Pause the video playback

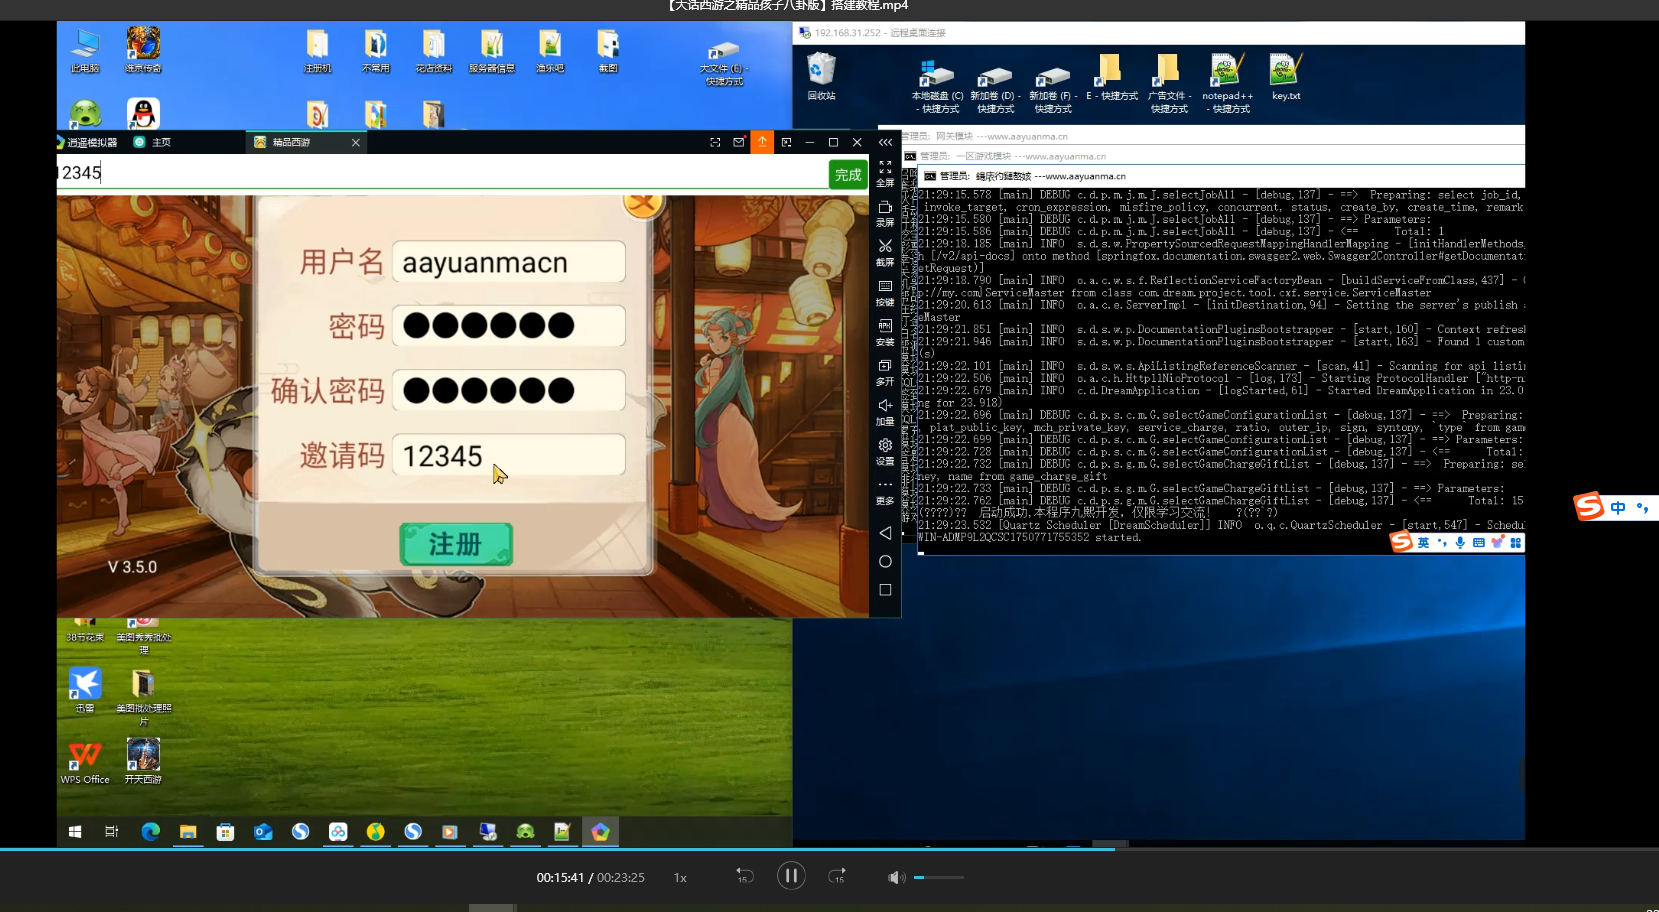coord(791,877)
